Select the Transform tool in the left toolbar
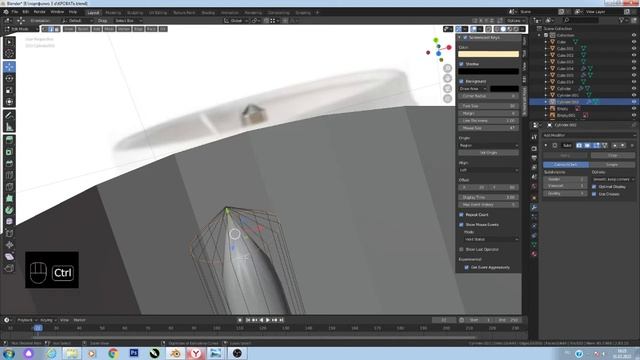The height and width of the screenshot is (360, 640). pyautogui.click(x=9, y=102)
